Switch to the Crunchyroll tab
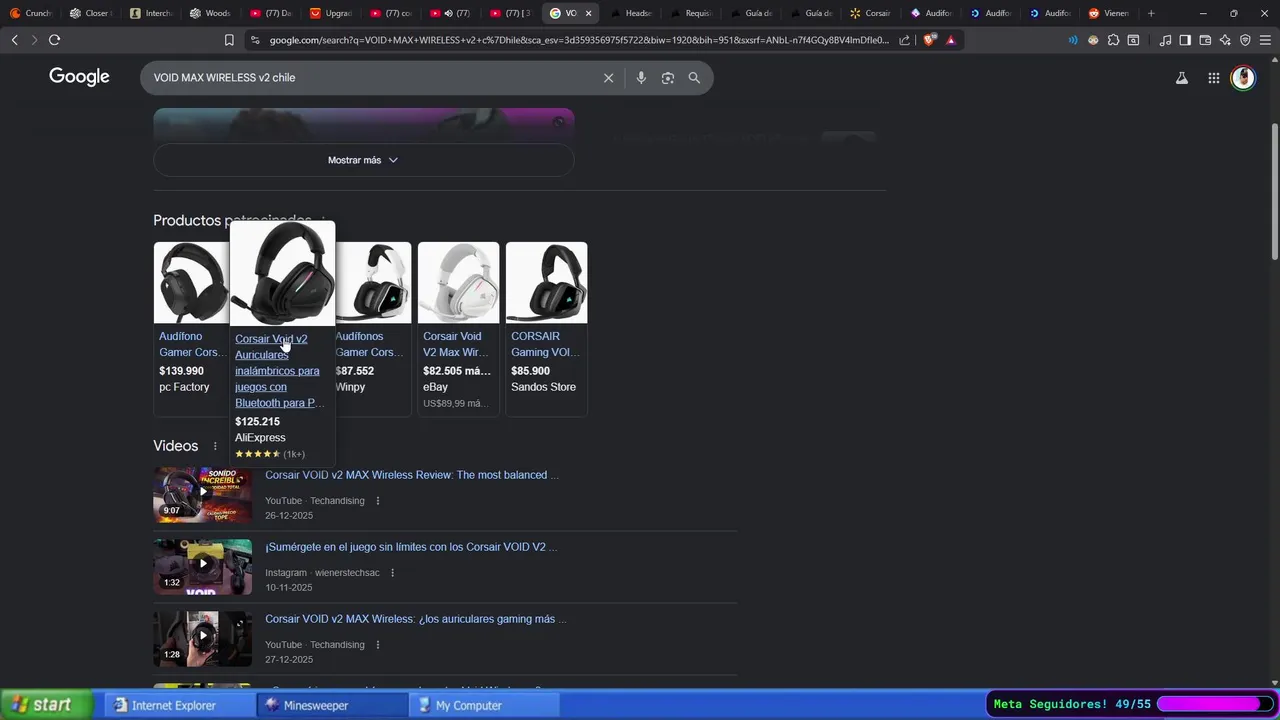Screen dimensions: 1280x720 [31, 13]
